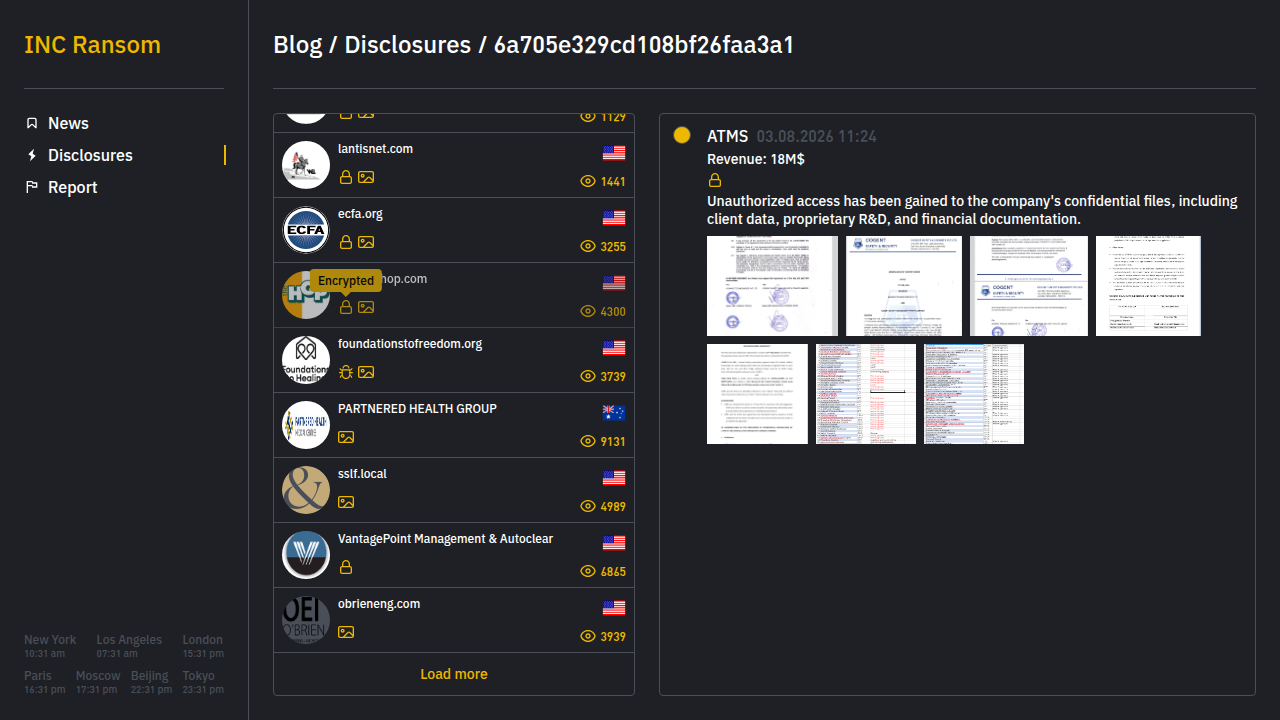
Task: Open the first document thumbnail with blue stamps
Action: (x=772, y=286)
